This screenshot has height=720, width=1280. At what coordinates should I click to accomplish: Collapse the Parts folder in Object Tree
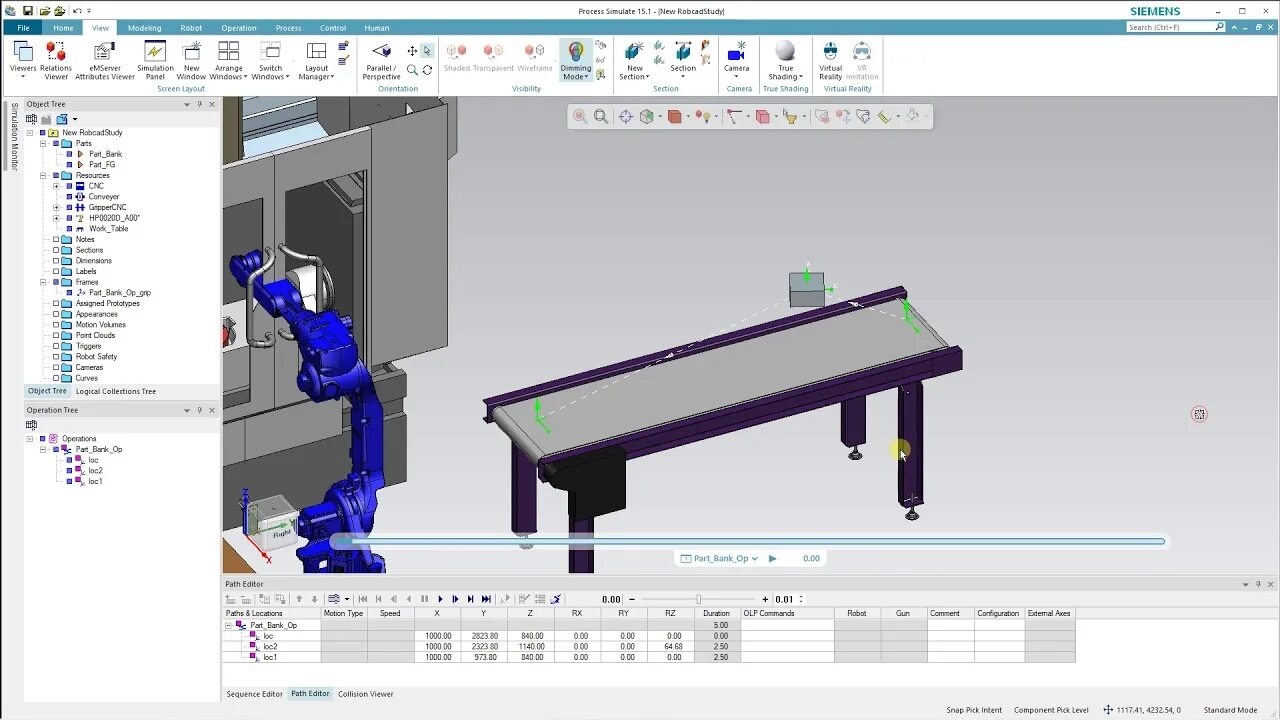click(43, 143)
